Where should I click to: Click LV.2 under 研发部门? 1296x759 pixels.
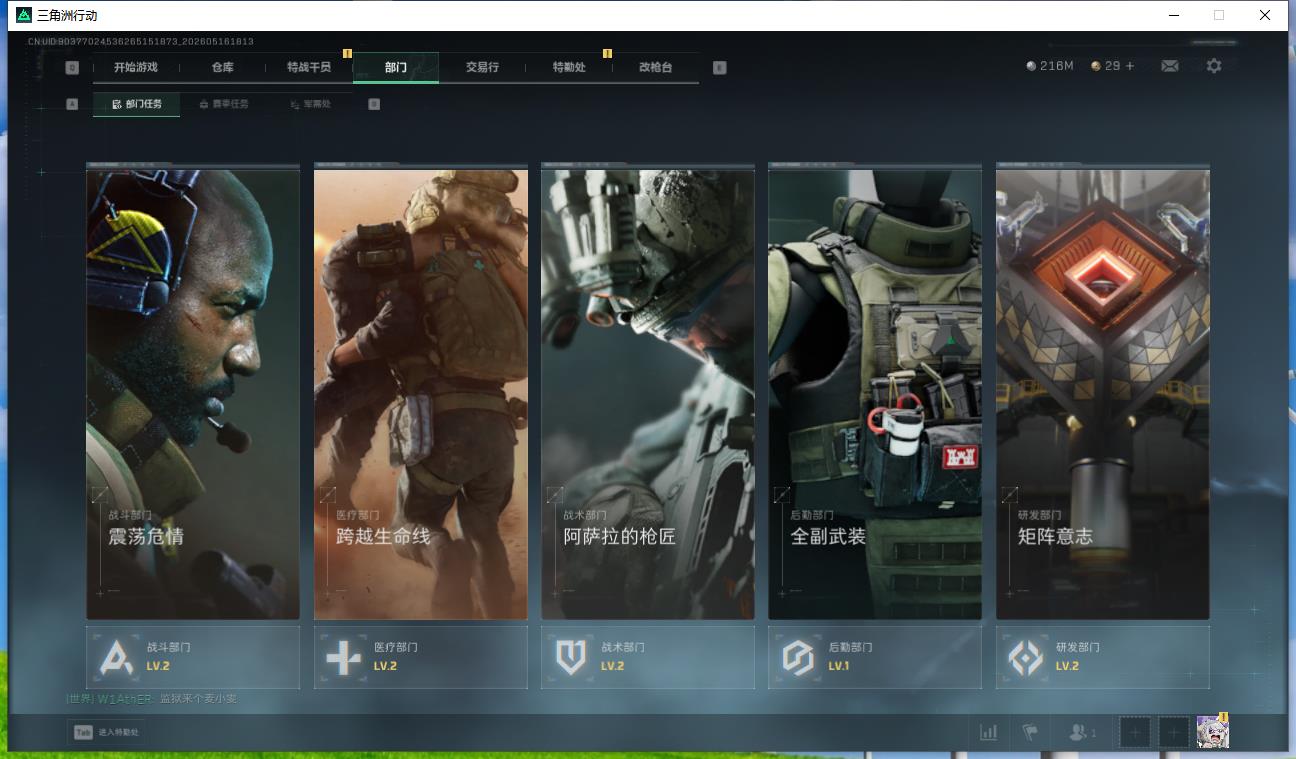(1067, 666)
